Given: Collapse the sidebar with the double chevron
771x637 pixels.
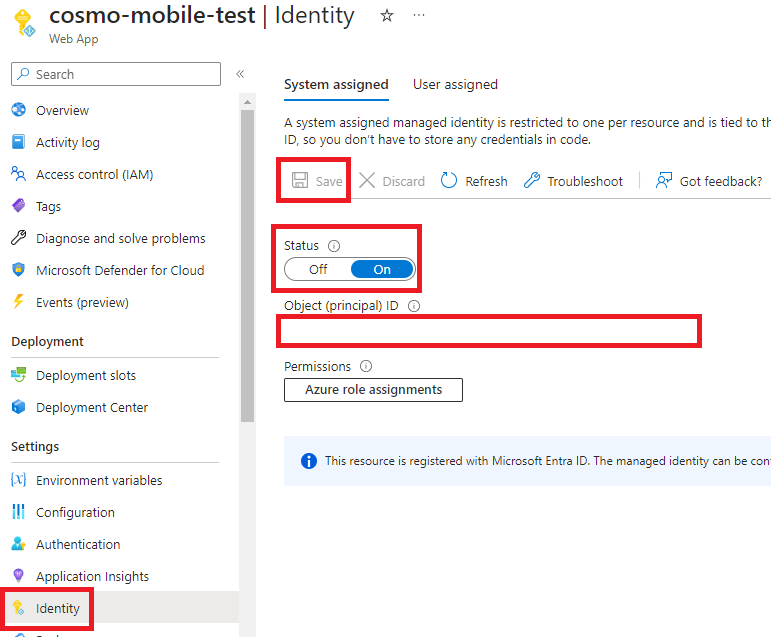Looking at the screenshot, I should pos(240,74).
